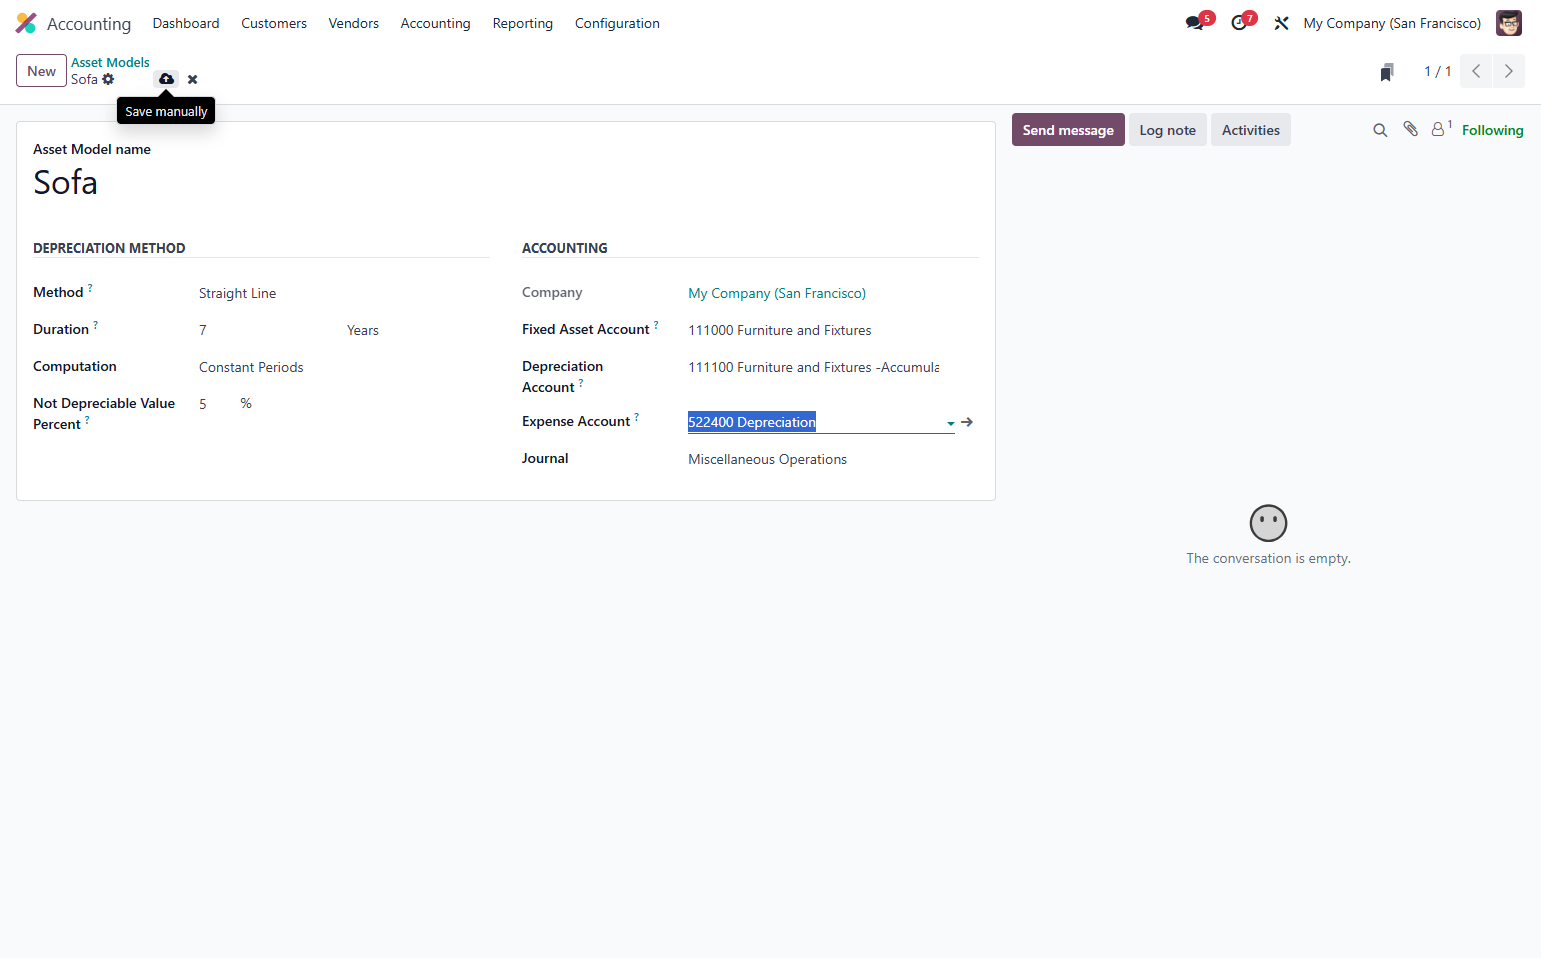Open the Activities button
Screen dimensions: 1541x958
[x=1251, y=130]
